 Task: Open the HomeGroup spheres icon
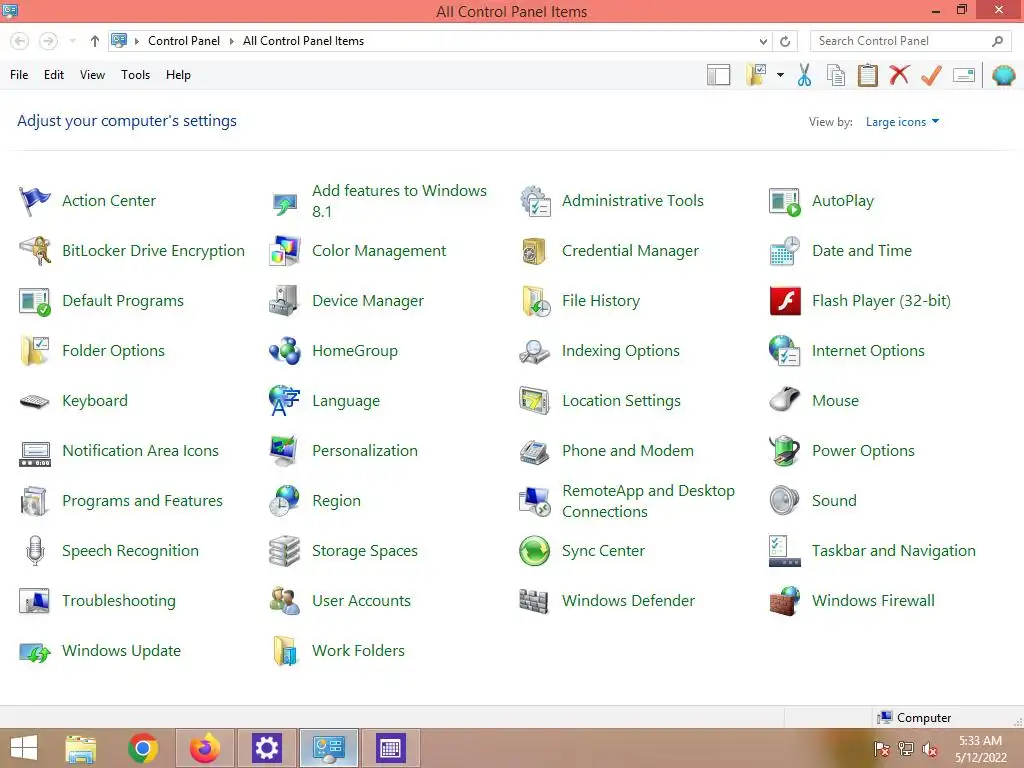285,351
